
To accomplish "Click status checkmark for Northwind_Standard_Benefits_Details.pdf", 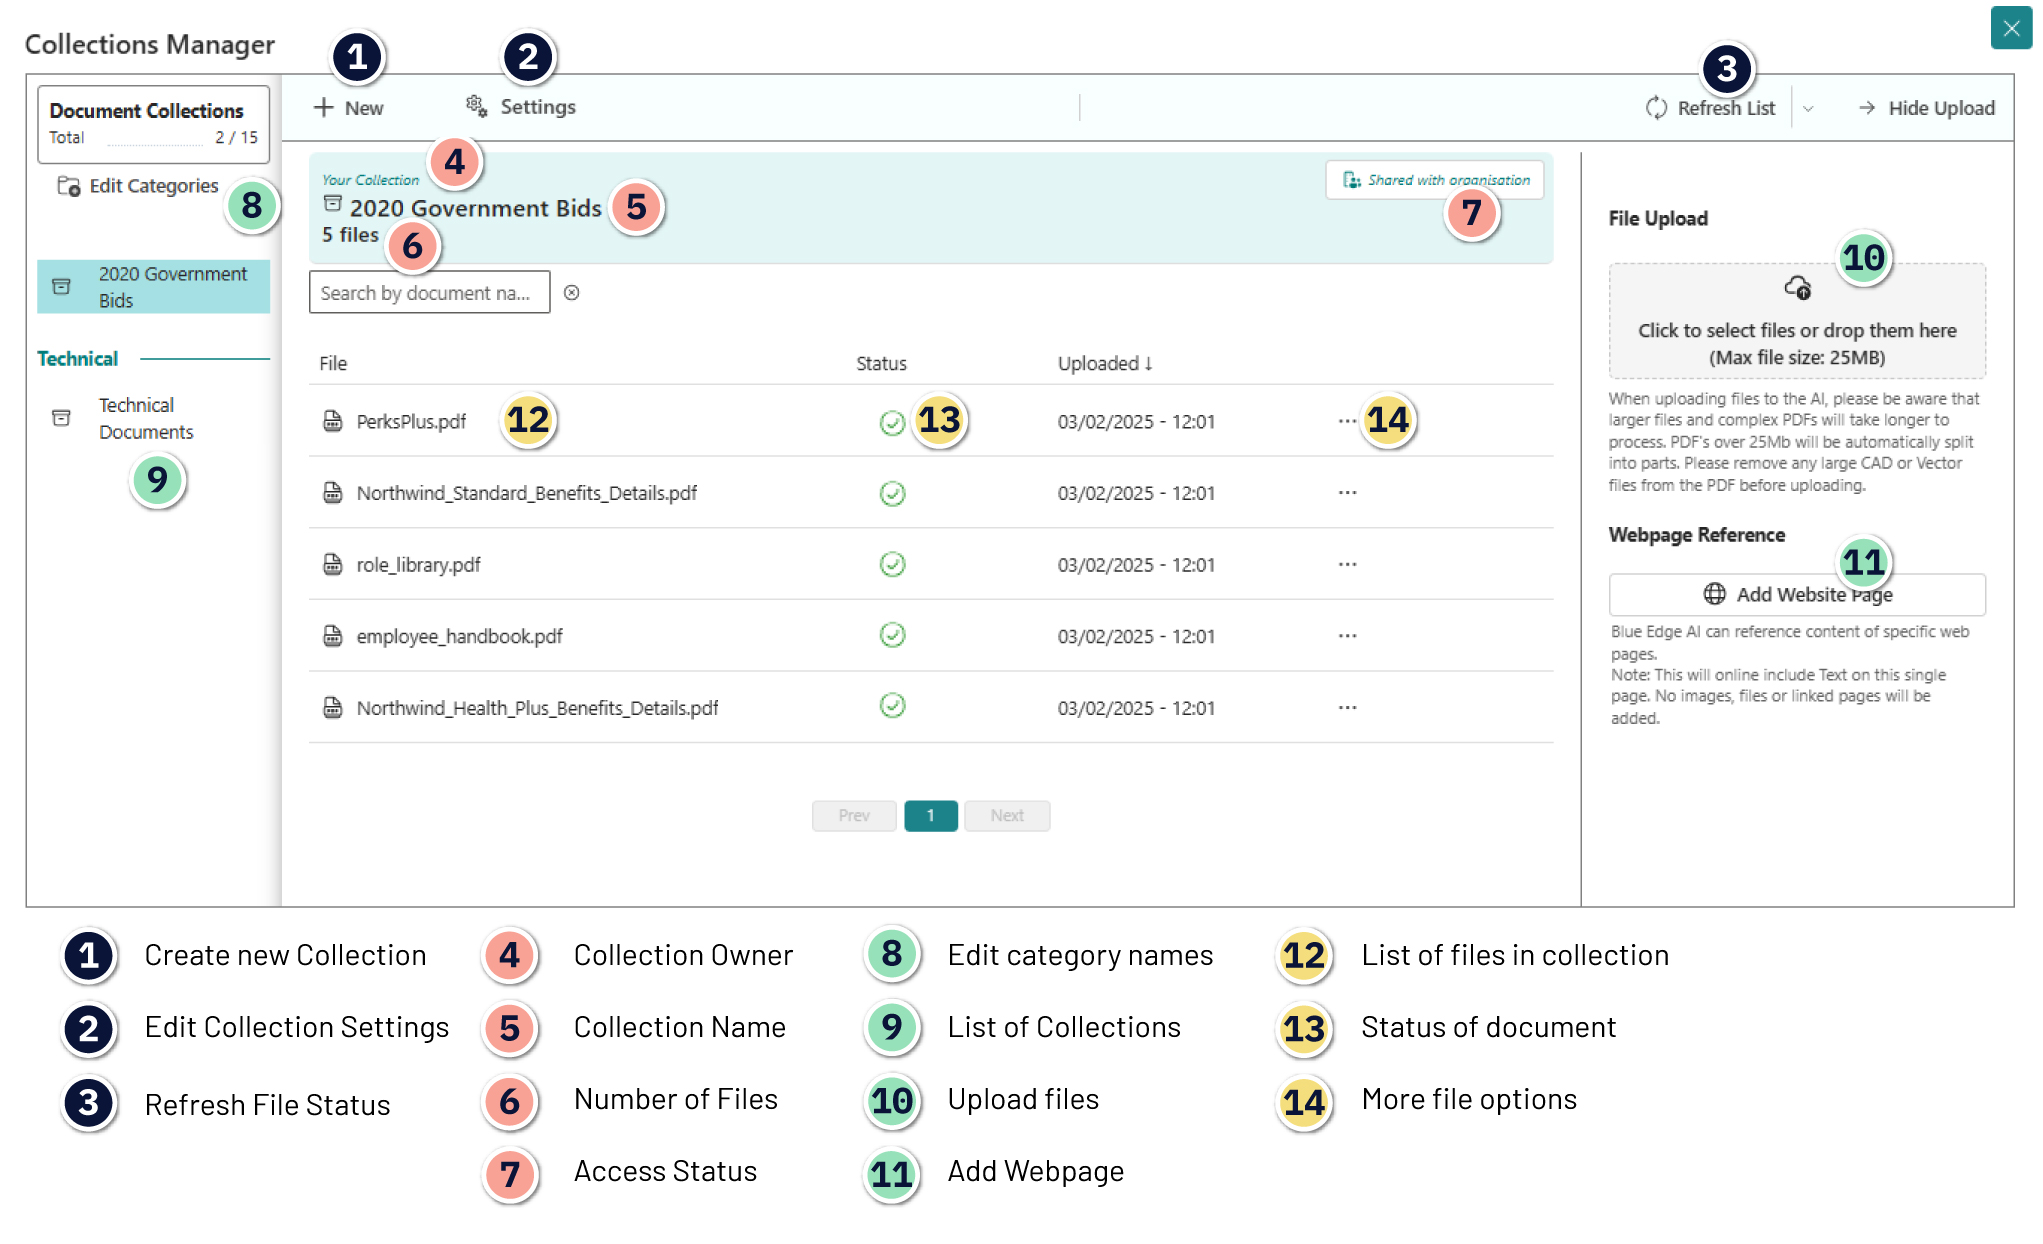I will coord(893,494).
